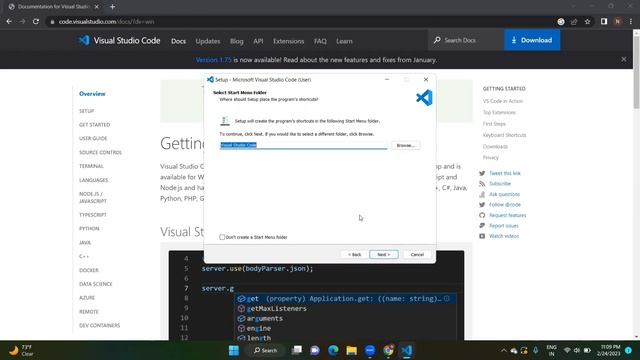Open File Explorer from the taskbar
This screenshot has width=640, height=360.
click(351, 350)
